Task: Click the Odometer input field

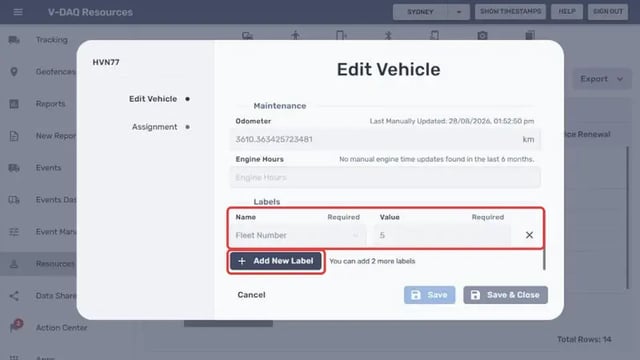Action: pyautogui.click(x=385, y=140)
